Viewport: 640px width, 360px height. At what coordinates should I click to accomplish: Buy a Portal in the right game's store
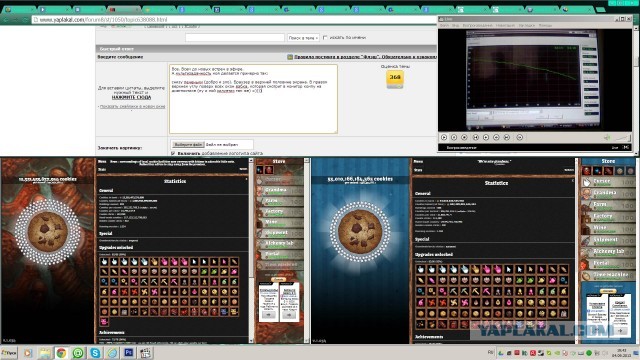(608, 264)
